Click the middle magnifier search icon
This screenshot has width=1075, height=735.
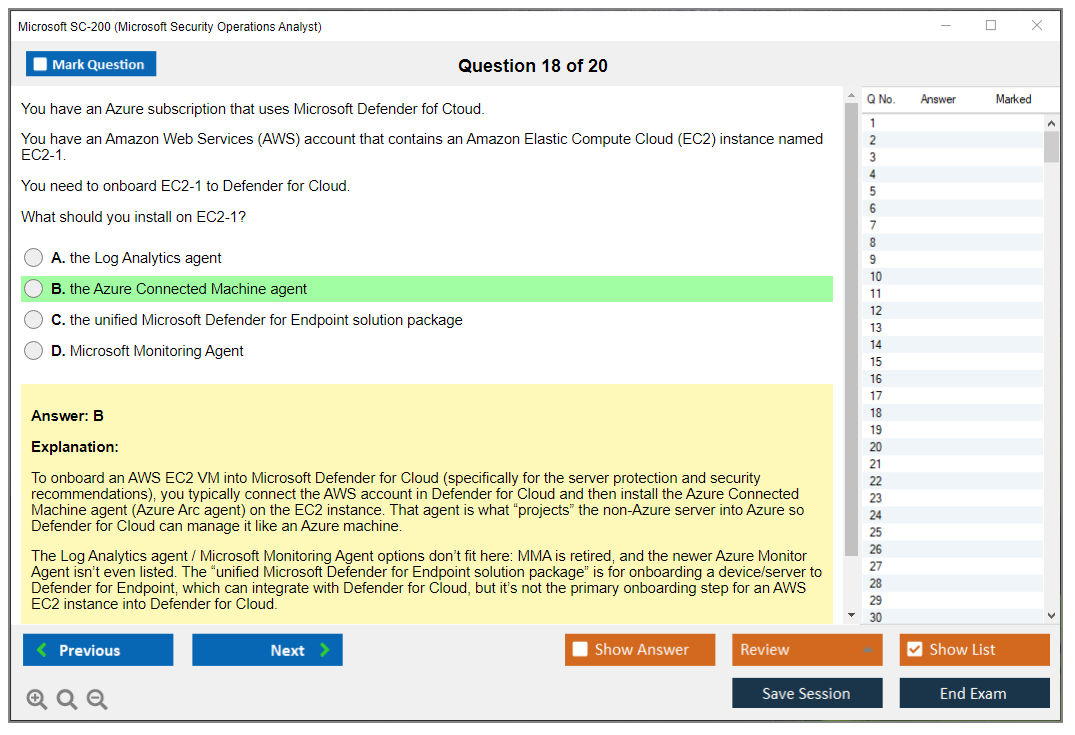pos(66,699)
